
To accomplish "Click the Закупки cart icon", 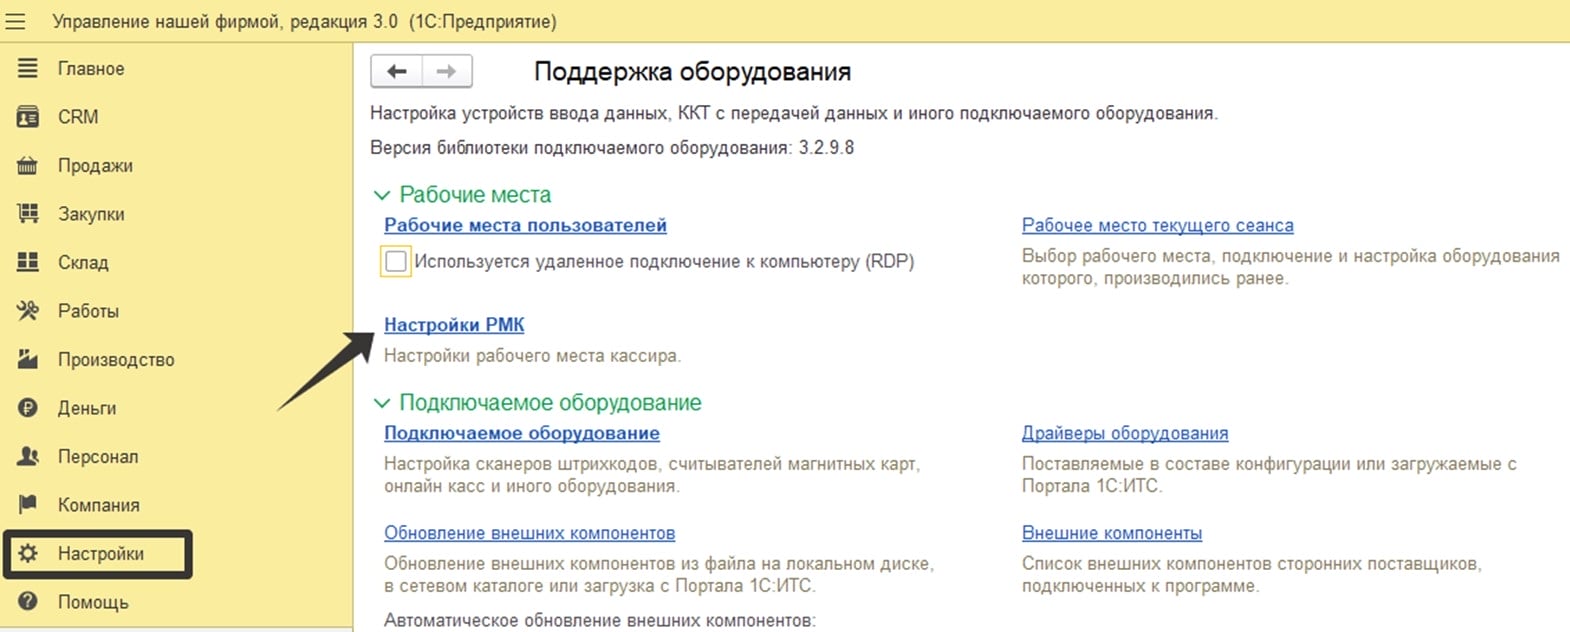I will tap(28, 213).
